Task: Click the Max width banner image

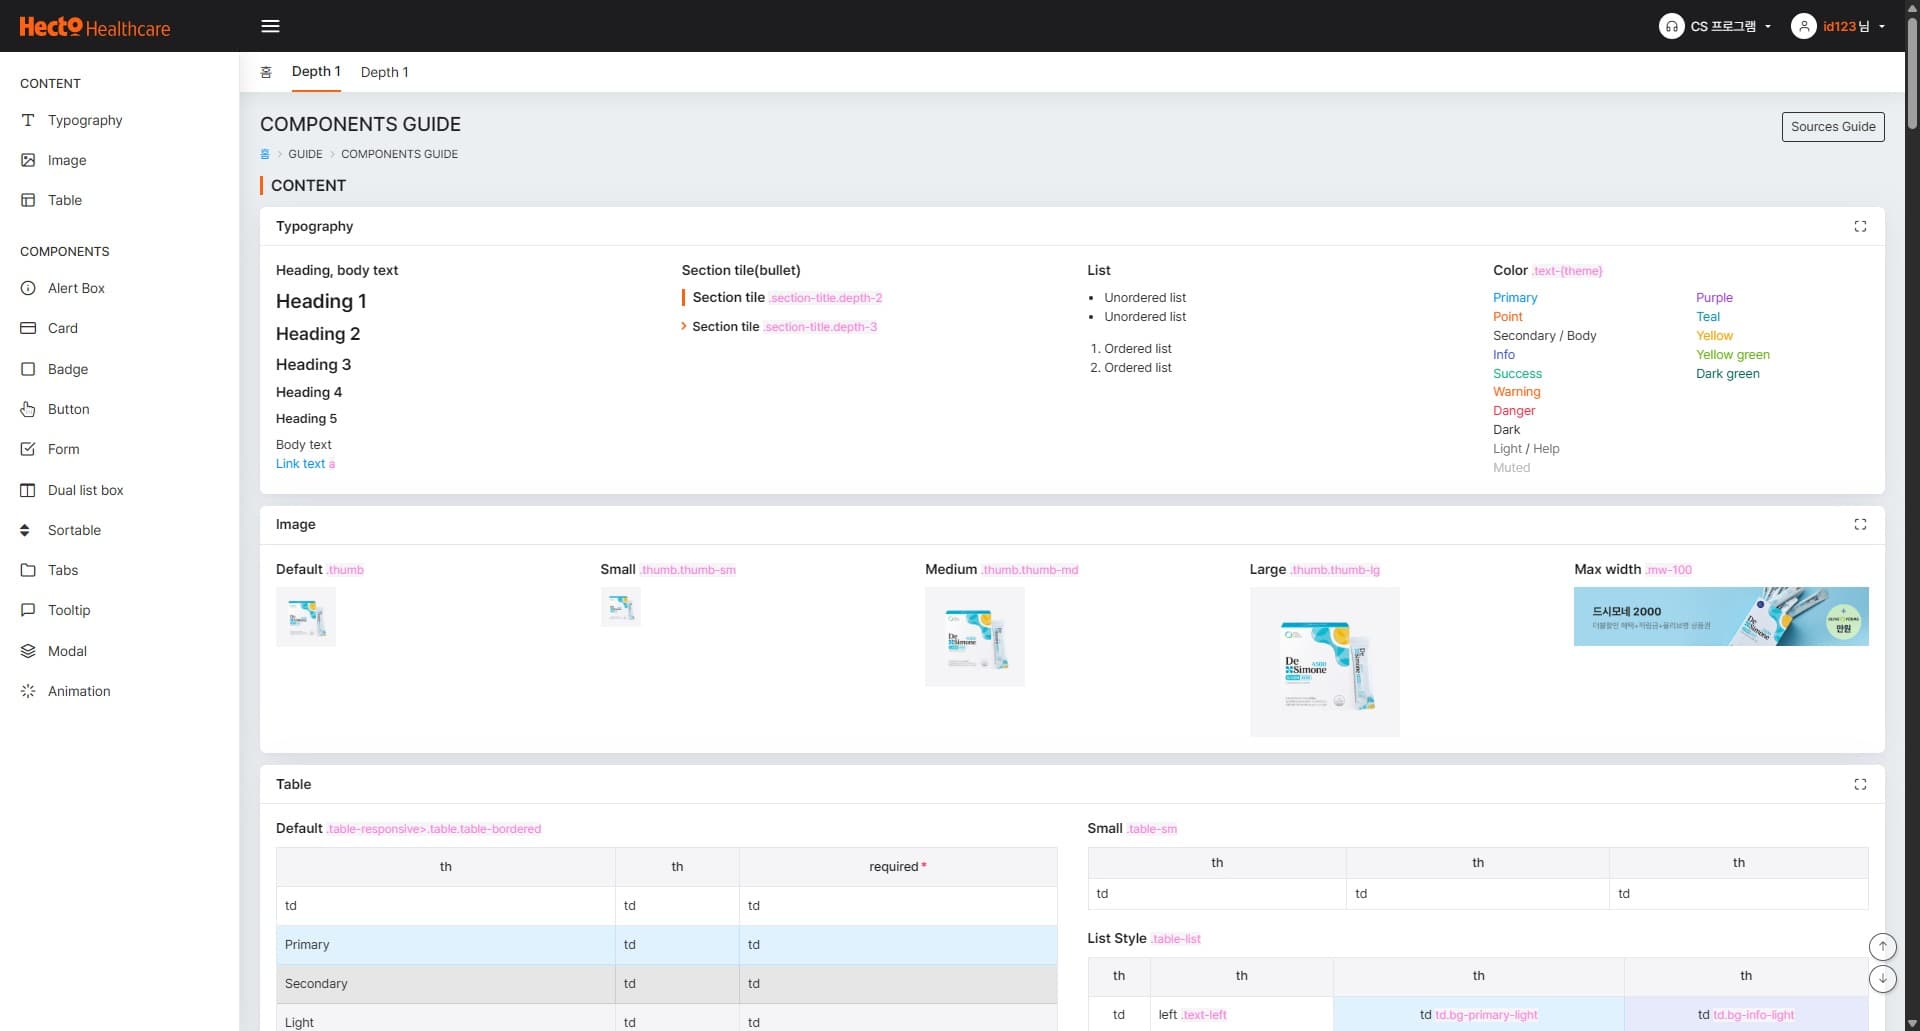Action: 1721,616
